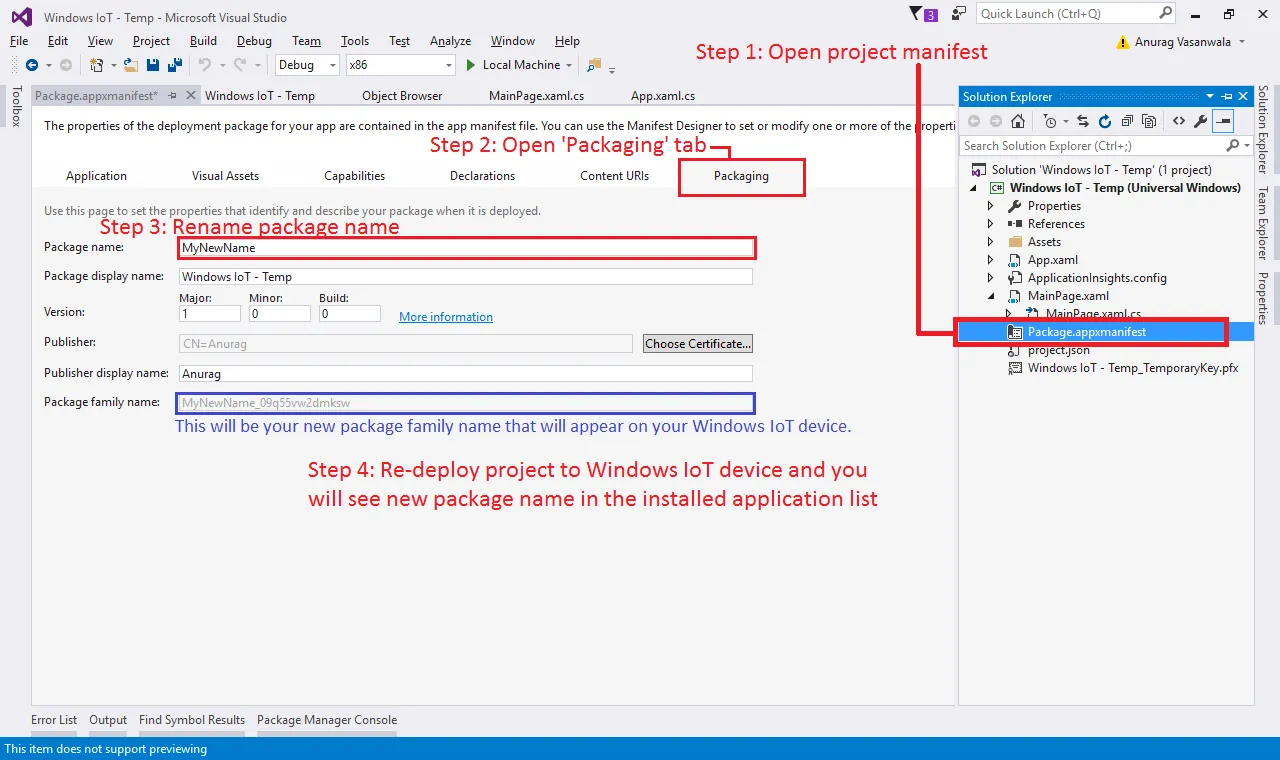Viewport: 1280px width, 760px height.
Task: Expand the App.xaml node
Action: click(991, 260)
